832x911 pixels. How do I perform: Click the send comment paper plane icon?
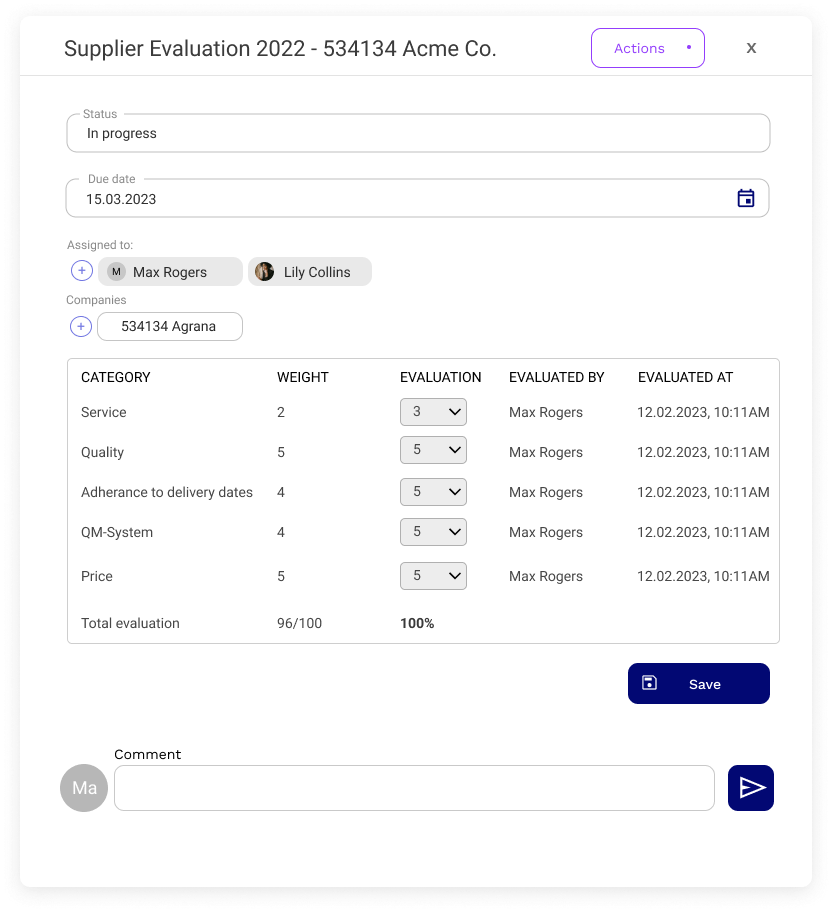click(x=750, y=788)
